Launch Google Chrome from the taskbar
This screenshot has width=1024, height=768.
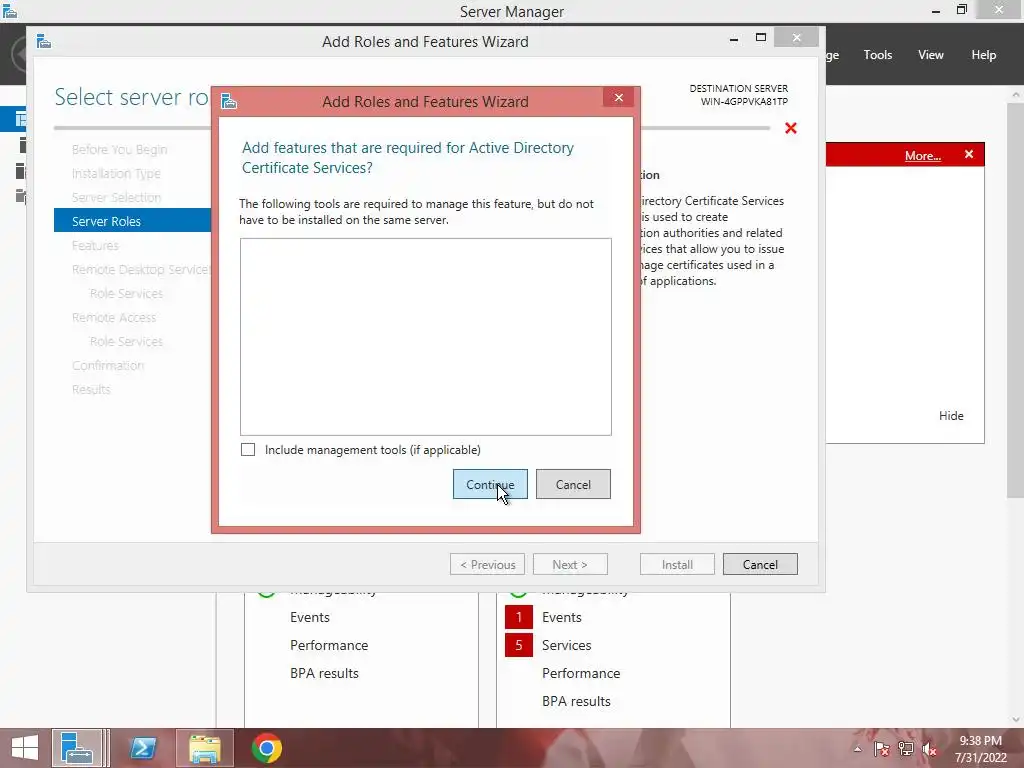pos(266,748)
